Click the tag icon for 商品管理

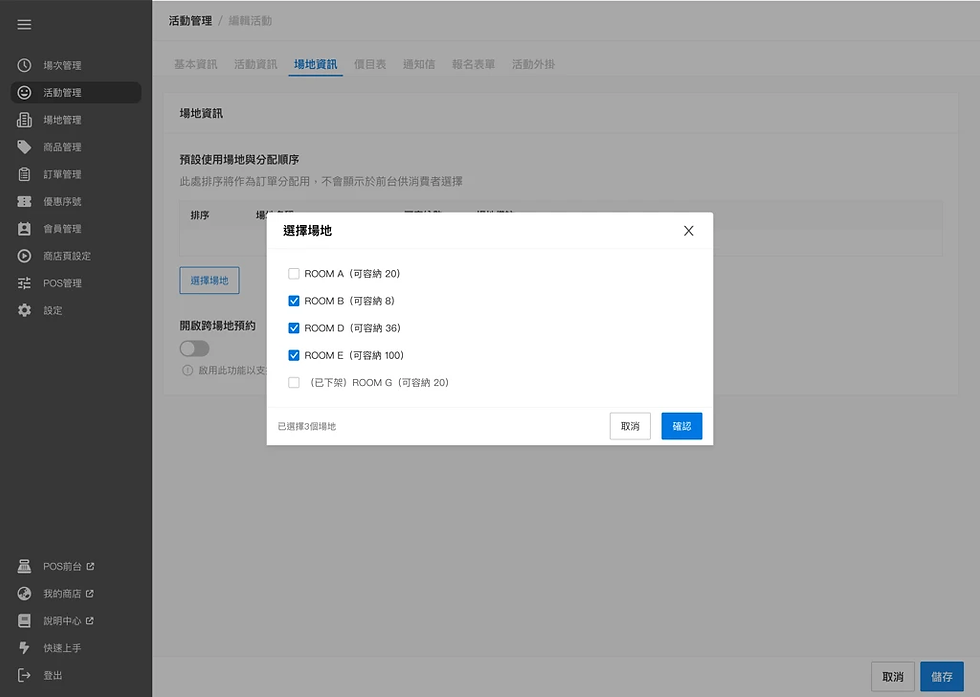(24, 147)
